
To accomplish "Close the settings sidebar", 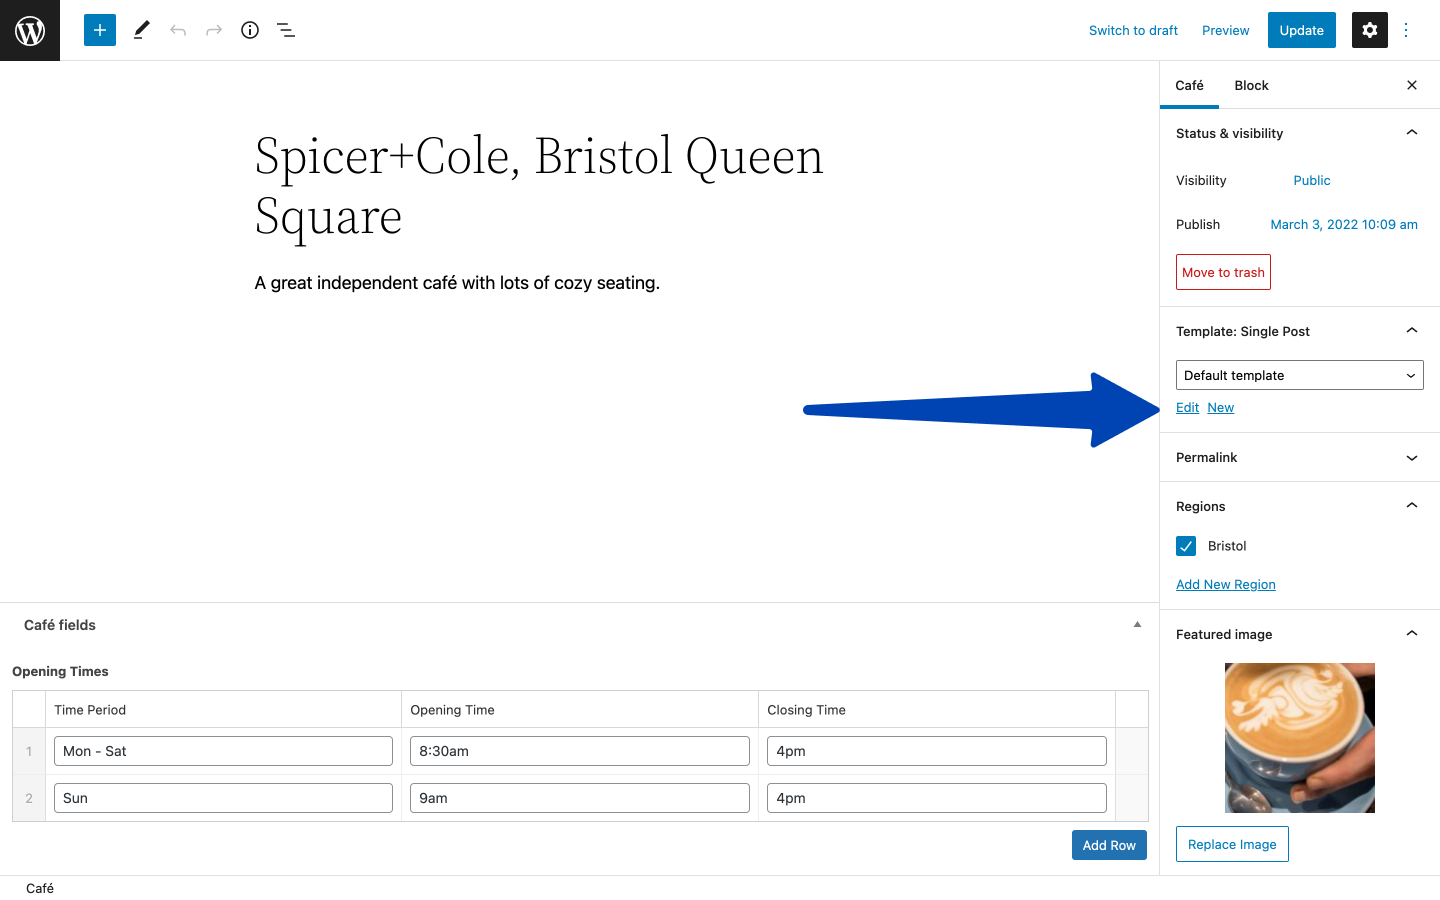I will point(1412,85).
